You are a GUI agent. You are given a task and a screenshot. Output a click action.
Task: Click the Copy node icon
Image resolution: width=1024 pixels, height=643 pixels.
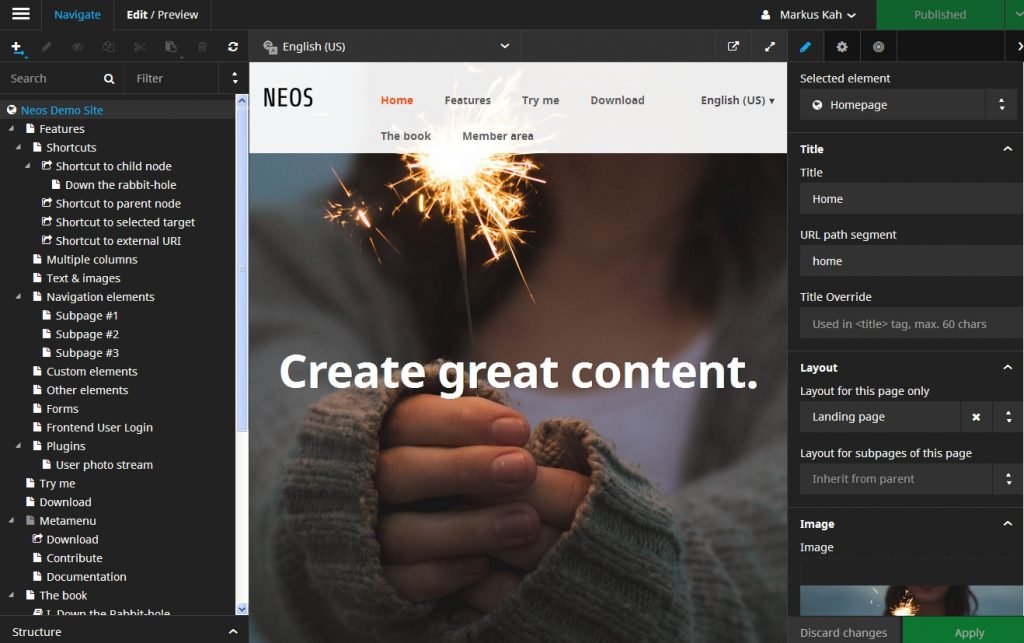pos(110,47)
